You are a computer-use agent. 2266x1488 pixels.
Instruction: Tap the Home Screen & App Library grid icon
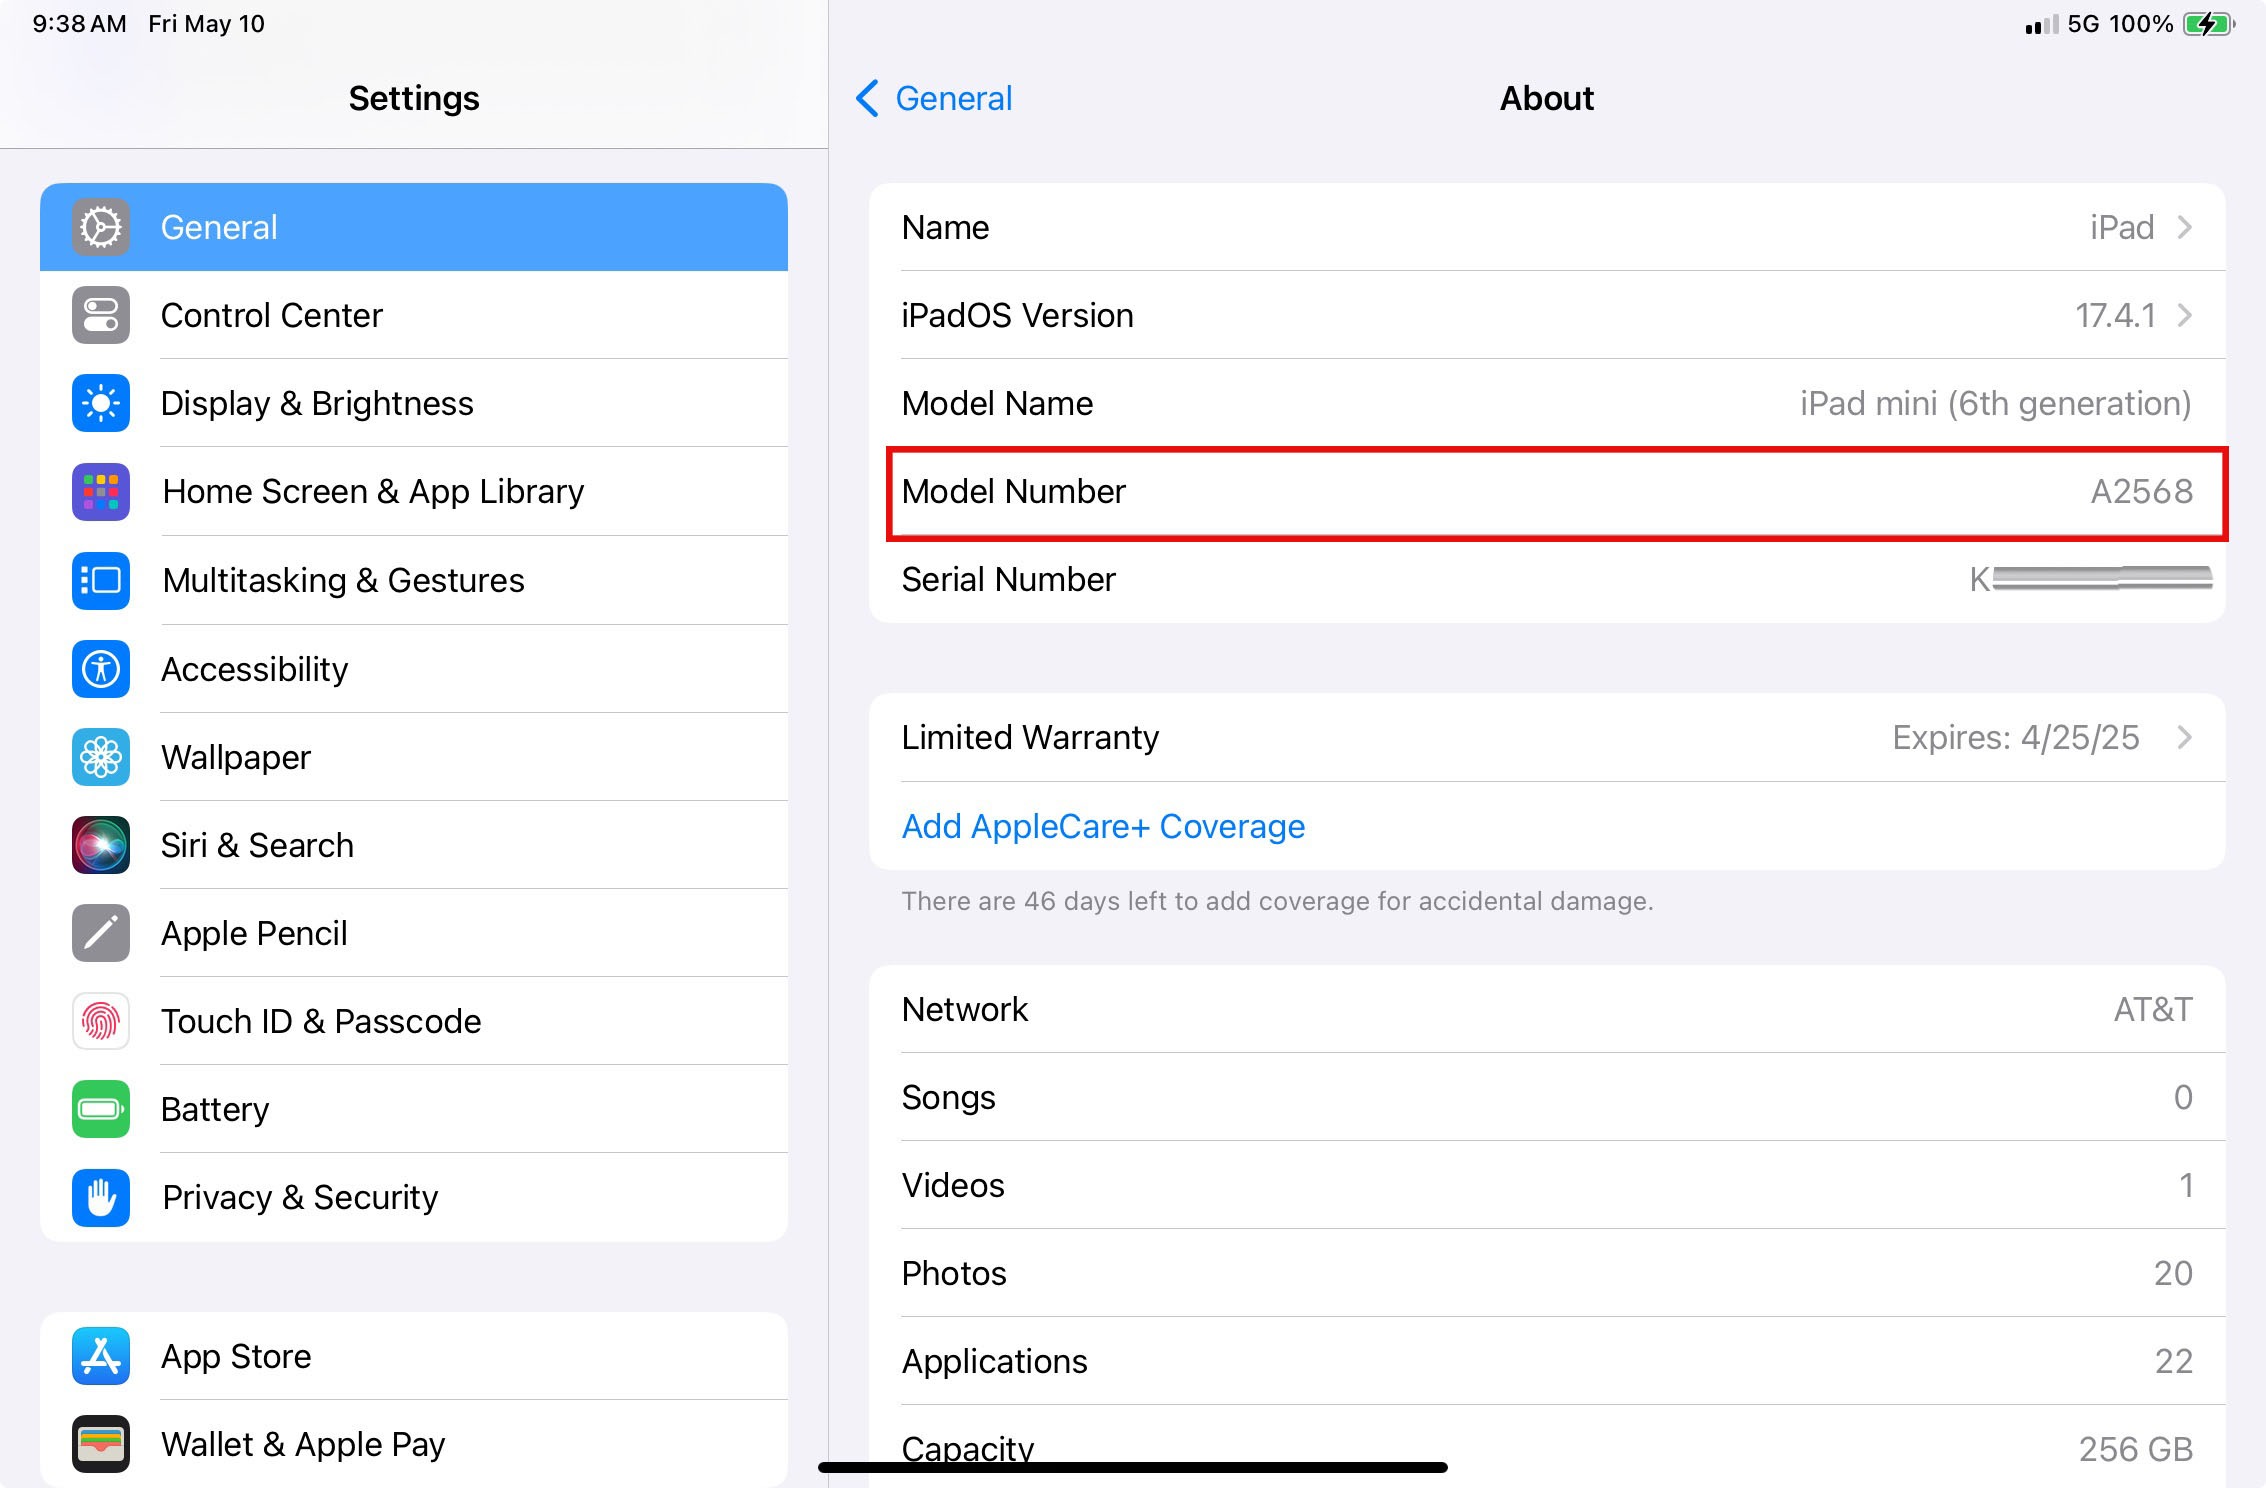tap(101, 491)
